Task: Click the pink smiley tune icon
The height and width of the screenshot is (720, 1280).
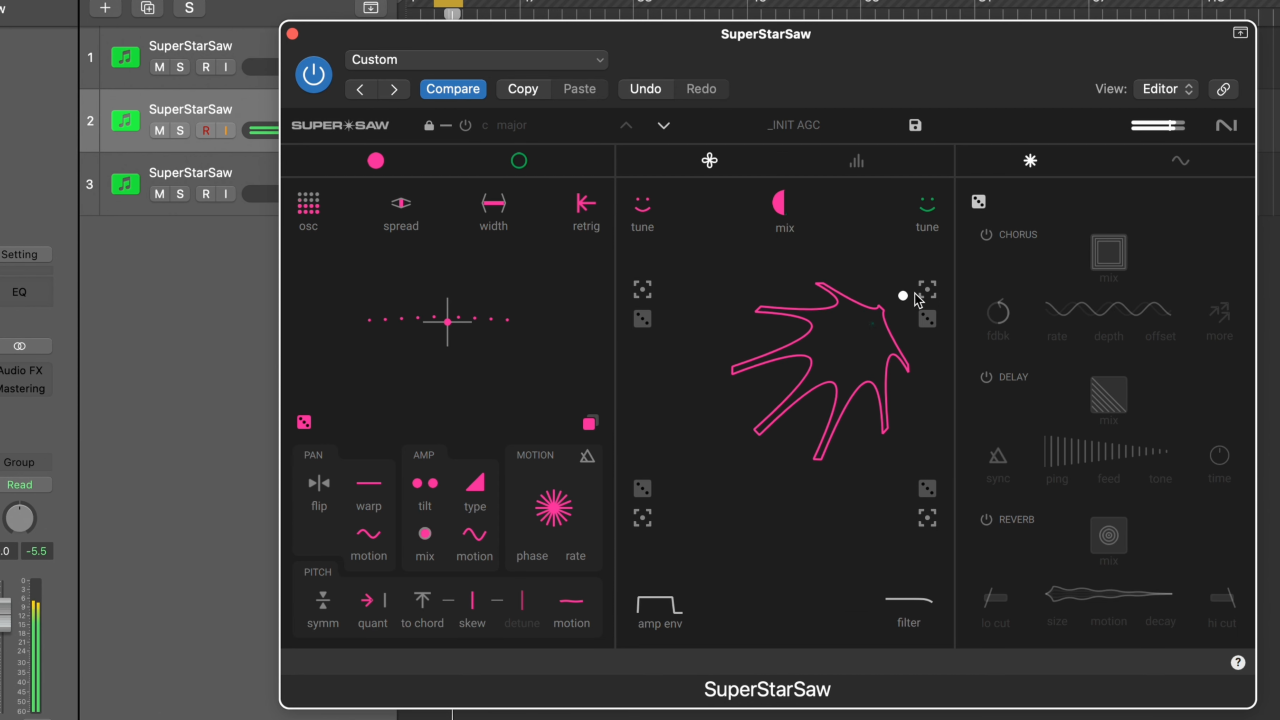Action: pyautogui.click(x=642, y=204)
